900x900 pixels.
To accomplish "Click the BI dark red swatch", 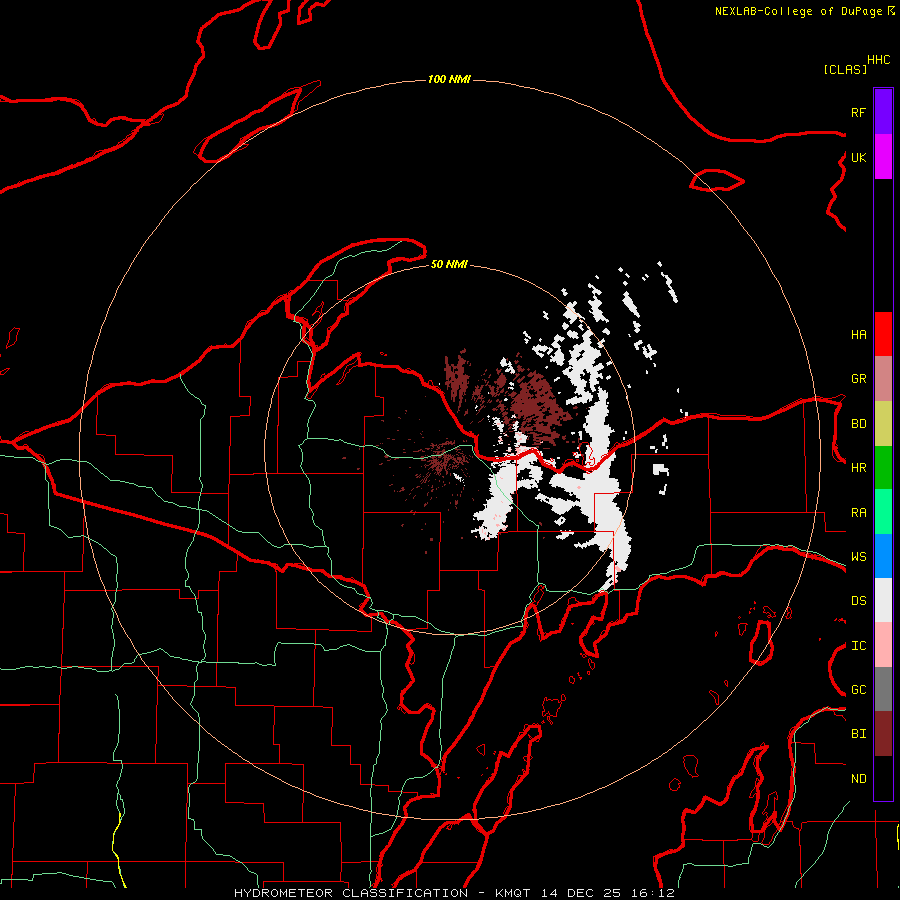I will pyautogui.click(x=883, y=734).
